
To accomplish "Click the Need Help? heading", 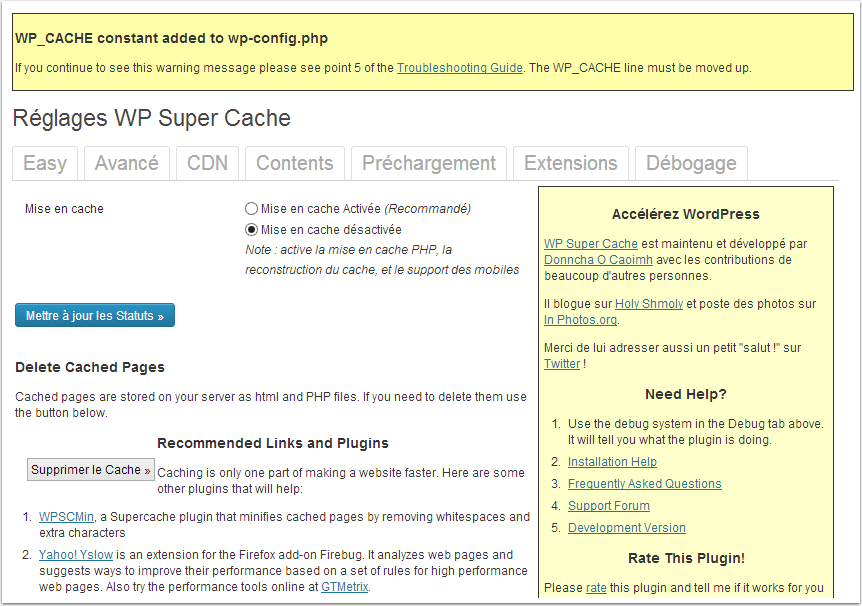I will click(686, 394).
